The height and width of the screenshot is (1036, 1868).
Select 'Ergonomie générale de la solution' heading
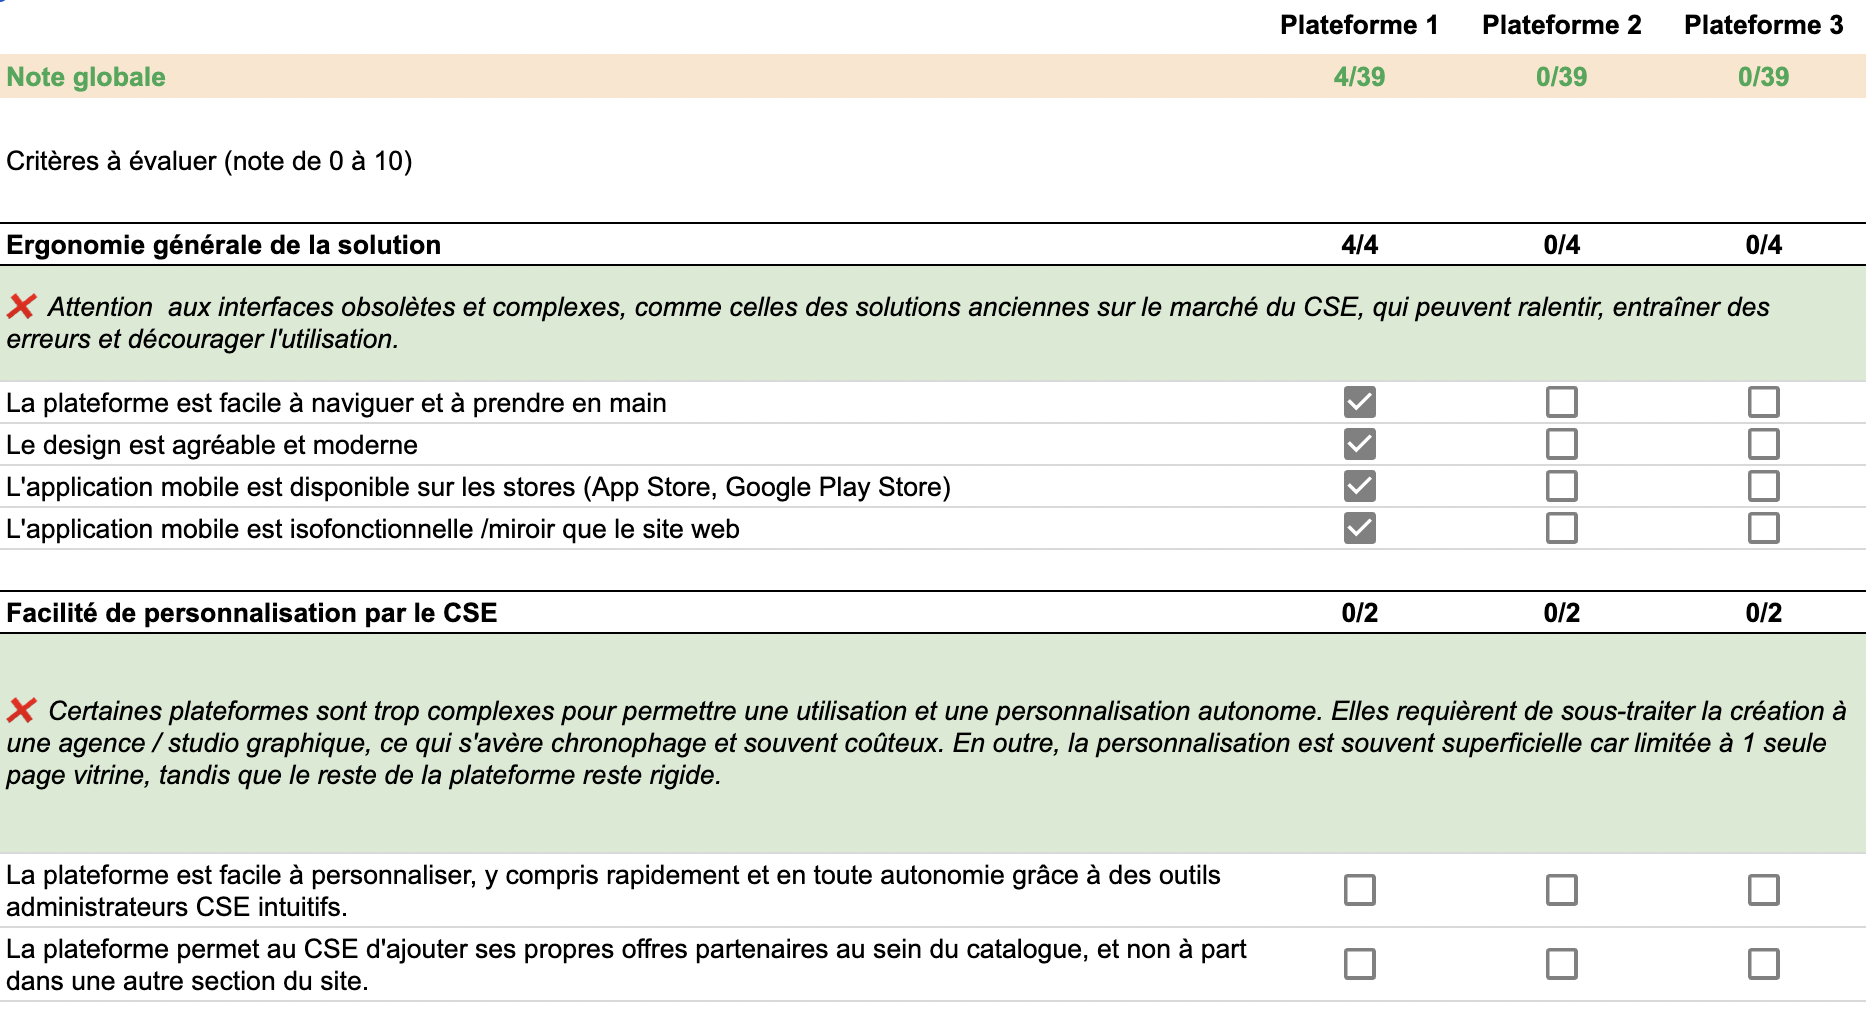coord(223,245)
